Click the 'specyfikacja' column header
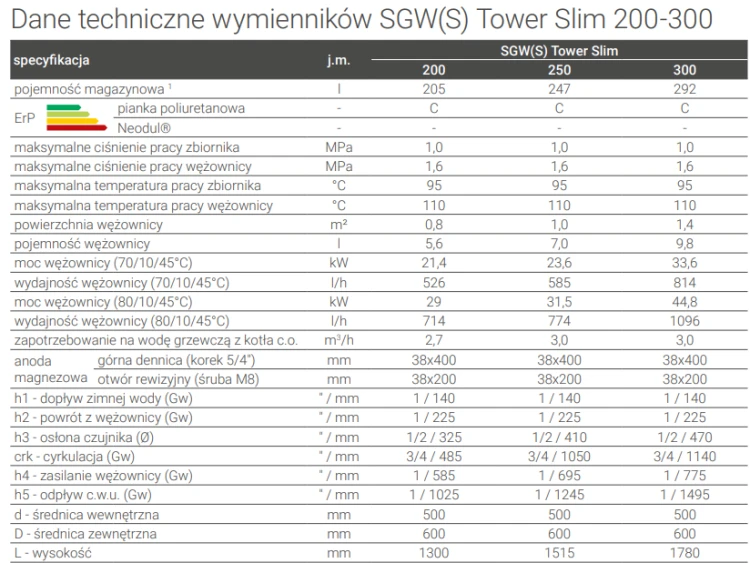This screenshot has height=563, width=750. click(52, 60)
